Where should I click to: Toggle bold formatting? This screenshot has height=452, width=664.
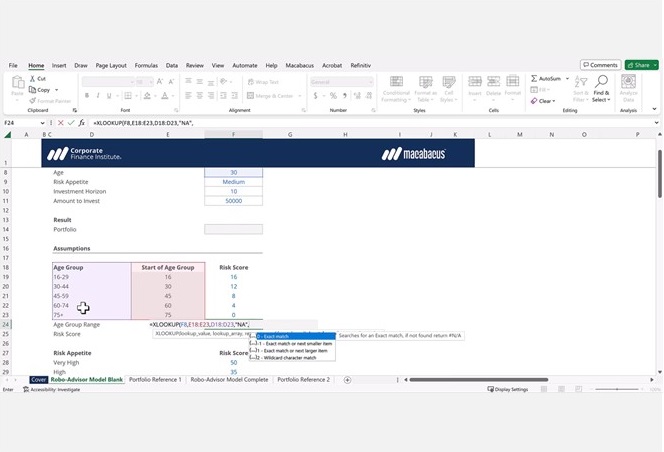[87, 96]
